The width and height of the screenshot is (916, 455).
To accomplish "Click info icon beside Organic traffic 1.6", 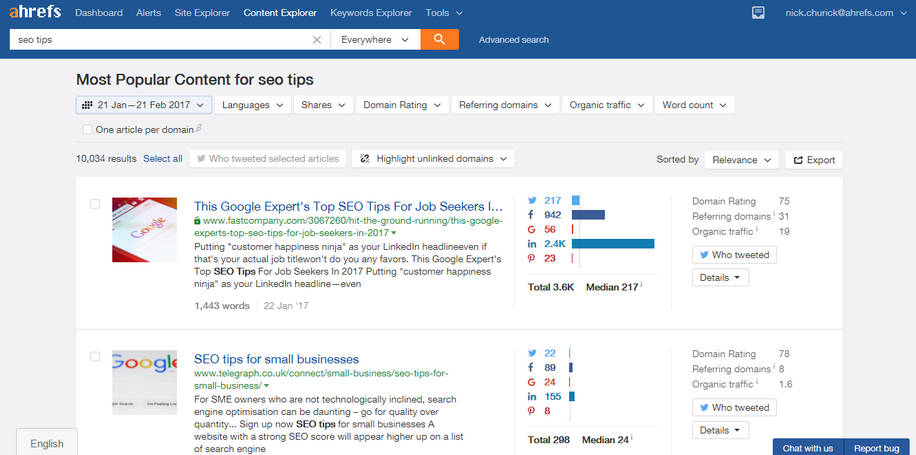I will pyautogui.click(x=757, y=382).
